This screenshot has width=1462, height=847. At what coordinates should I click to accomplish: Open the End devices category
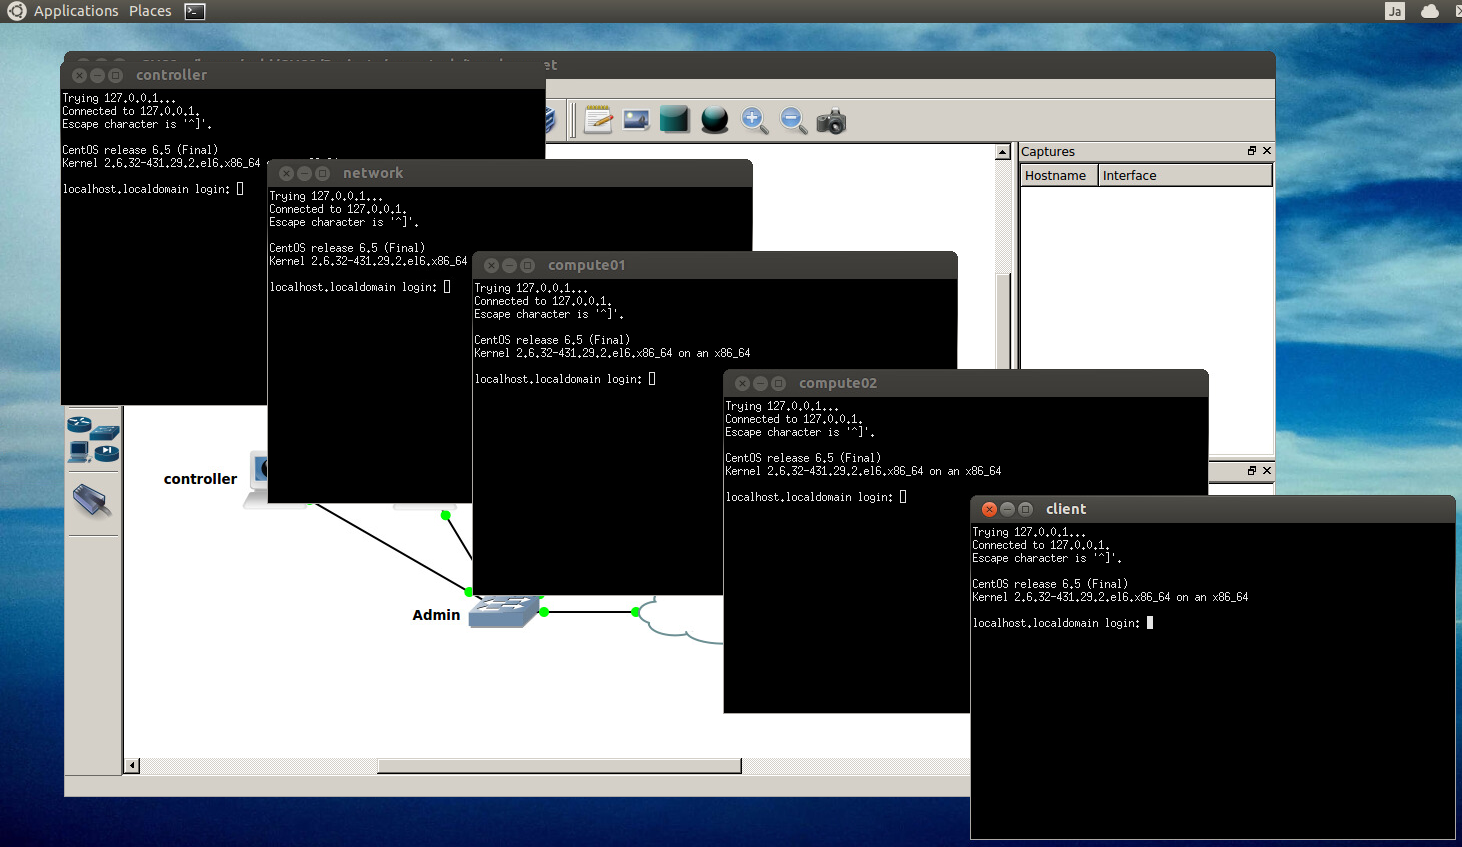coord(80,452)
